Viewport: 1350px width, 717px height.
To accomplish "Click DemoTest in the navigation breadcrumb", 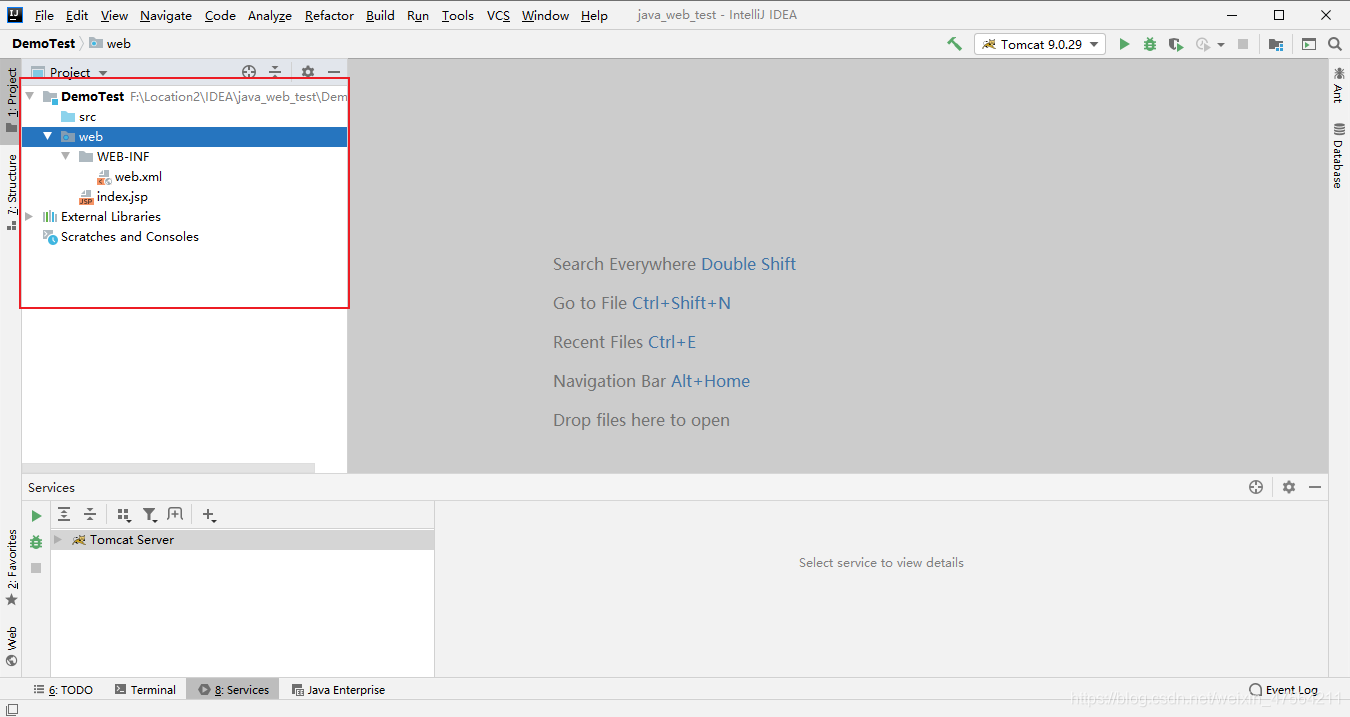I will point(43,43).
